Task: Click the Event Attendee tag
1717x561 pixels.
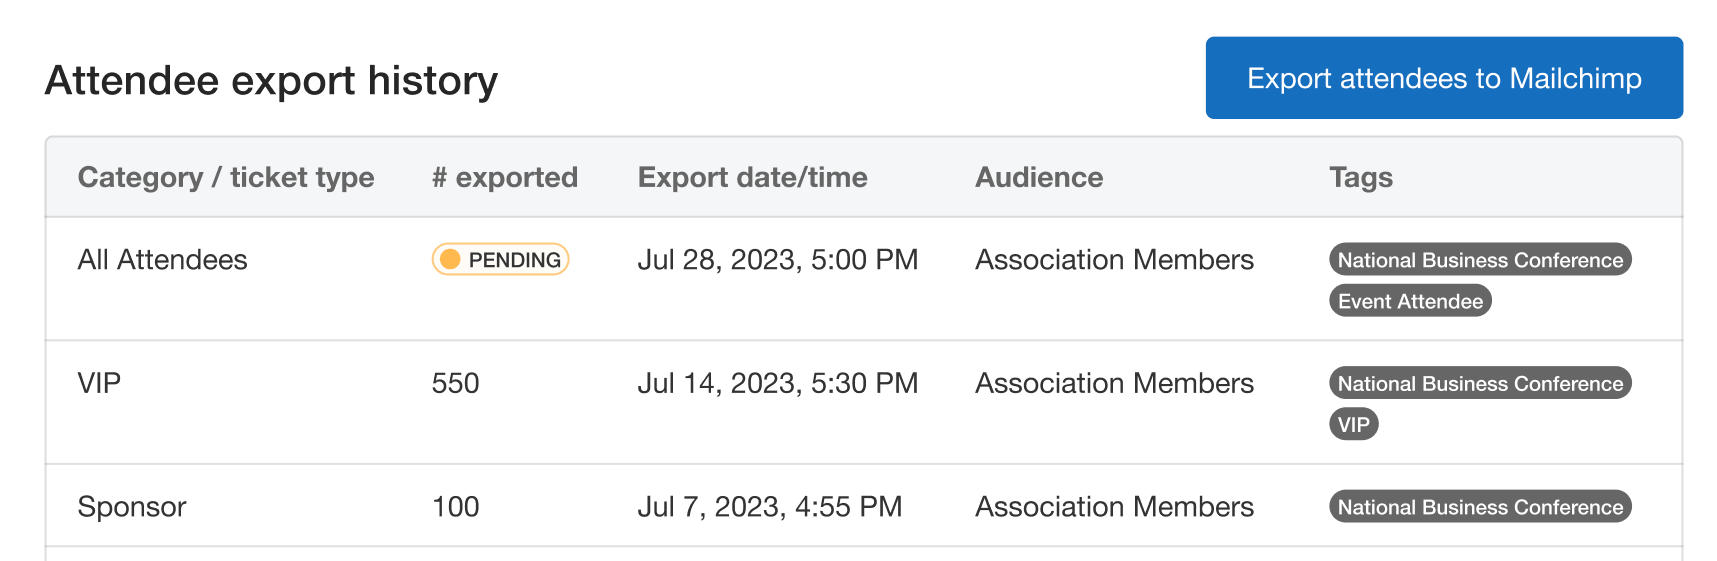Action: click(x=1409, y=301)
